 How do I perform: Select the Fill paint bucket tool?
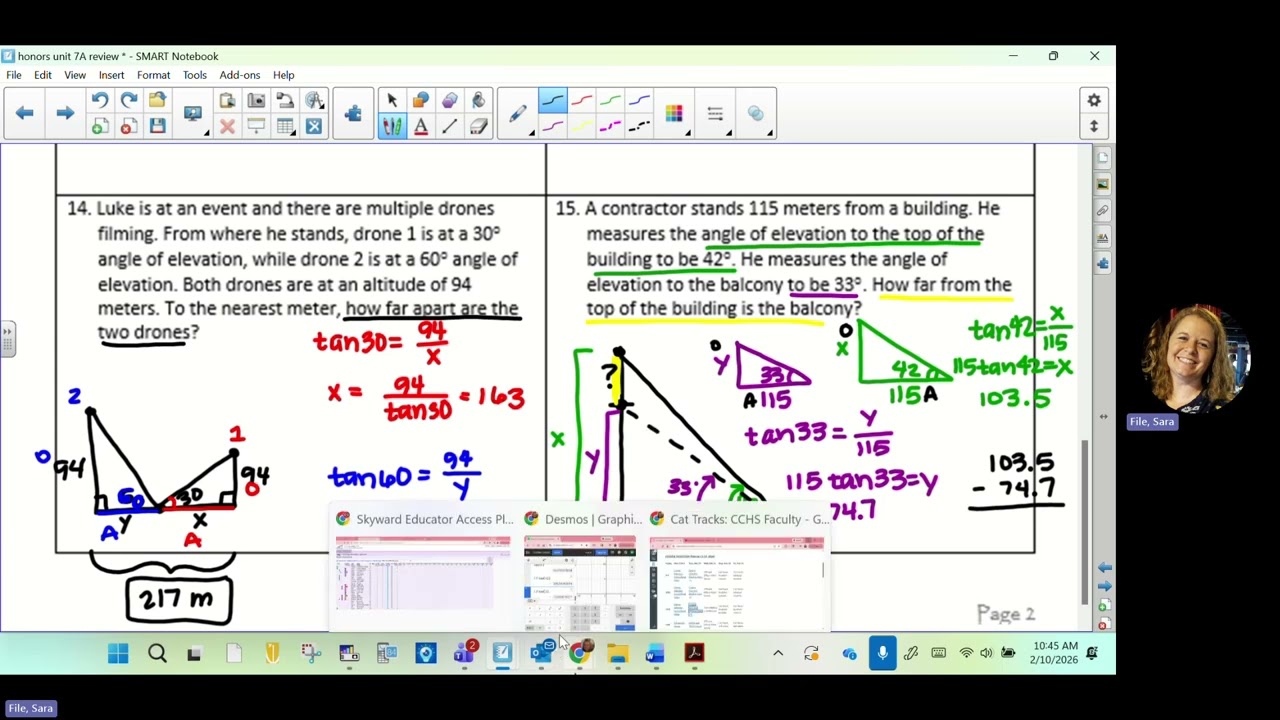click(x=479, y=101)
